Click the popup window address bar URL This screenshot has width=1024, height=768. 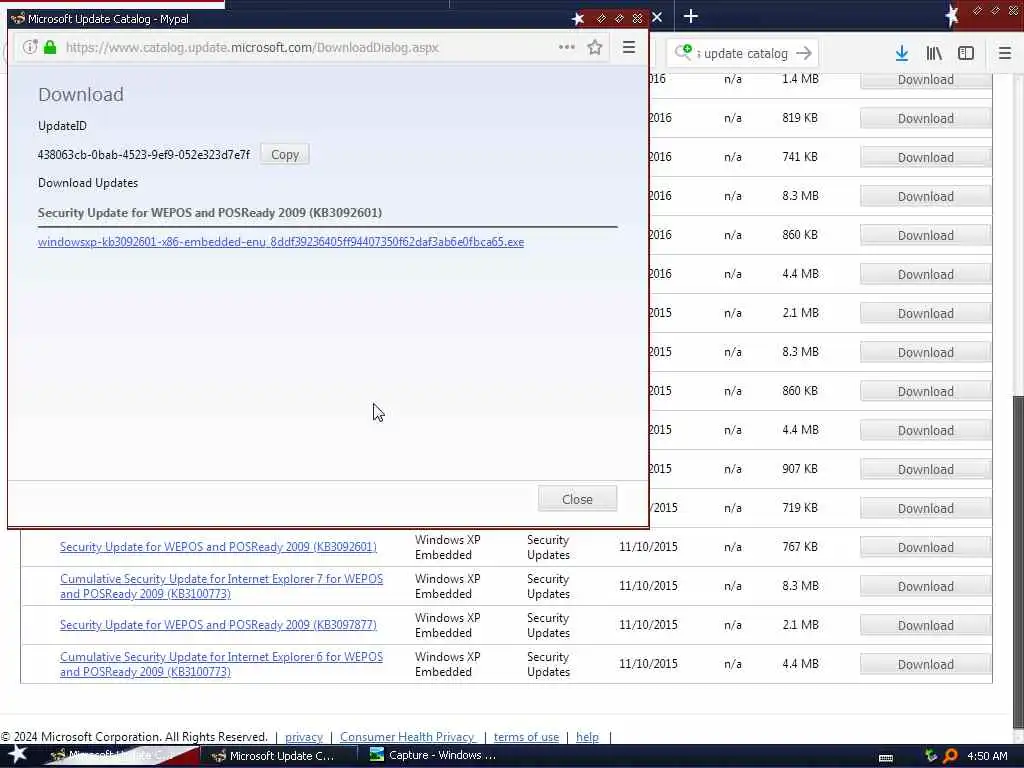(252, 48)
